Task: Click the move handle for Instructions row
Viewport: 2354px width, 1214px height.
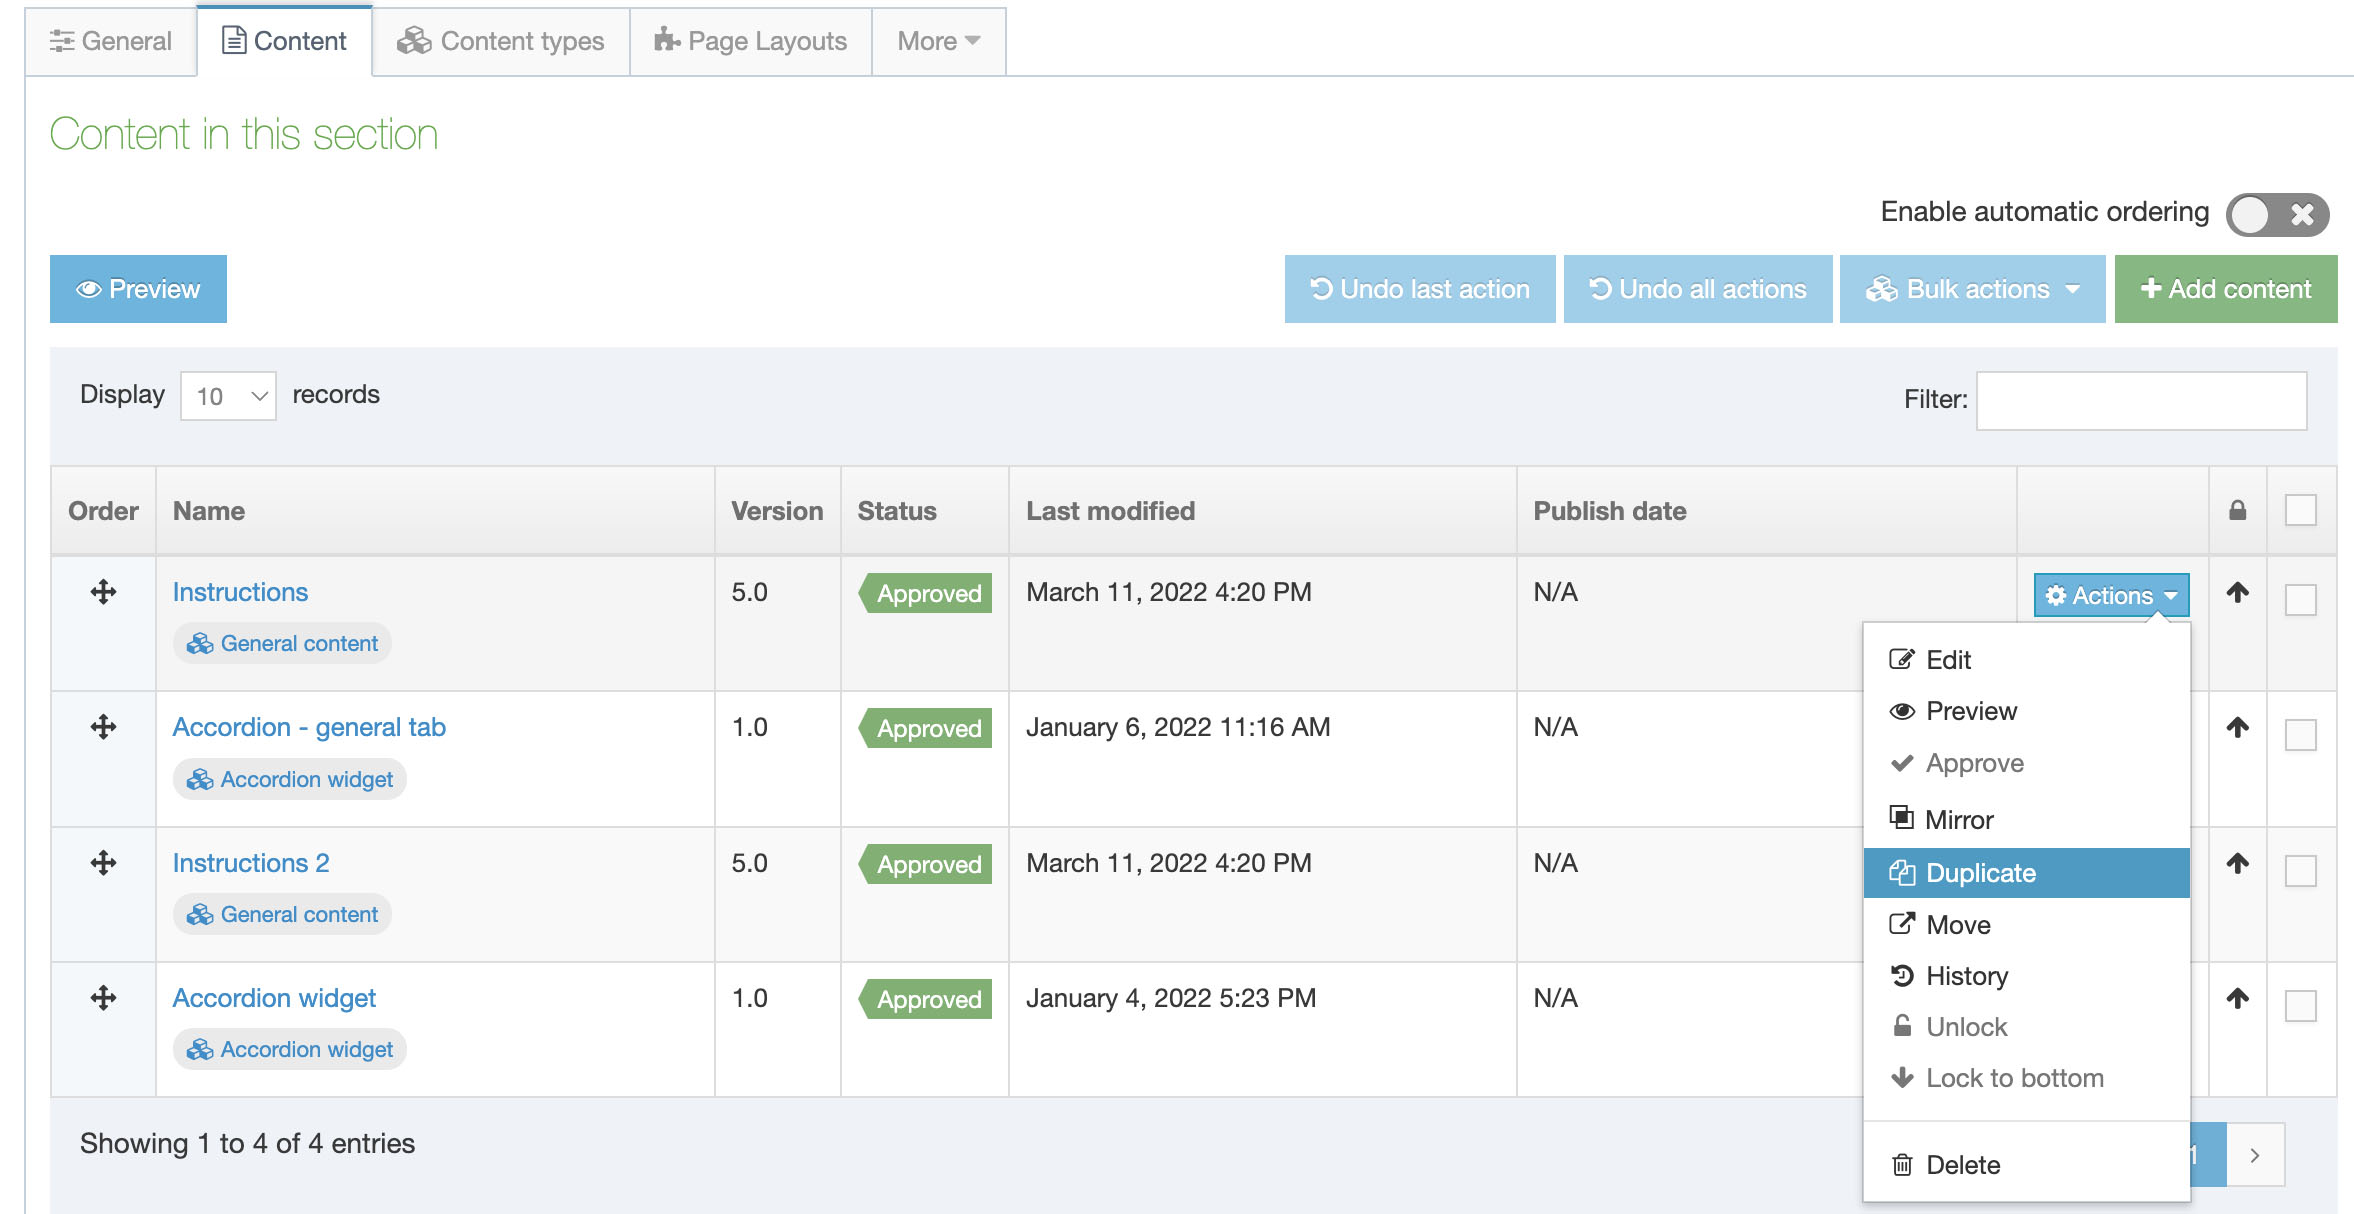Action: point(103,592)
